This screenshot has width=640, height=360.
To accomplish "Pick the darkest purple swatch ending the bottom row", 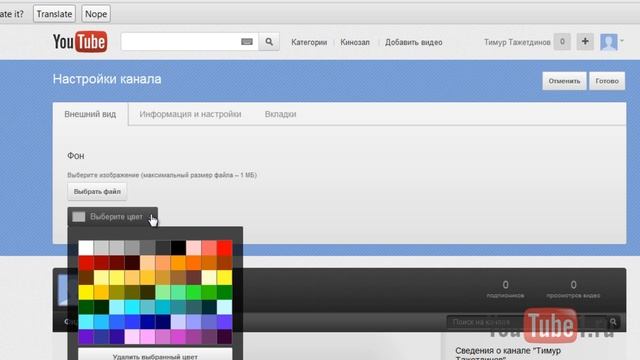I will pyautogui.click(x=224, y=337).
